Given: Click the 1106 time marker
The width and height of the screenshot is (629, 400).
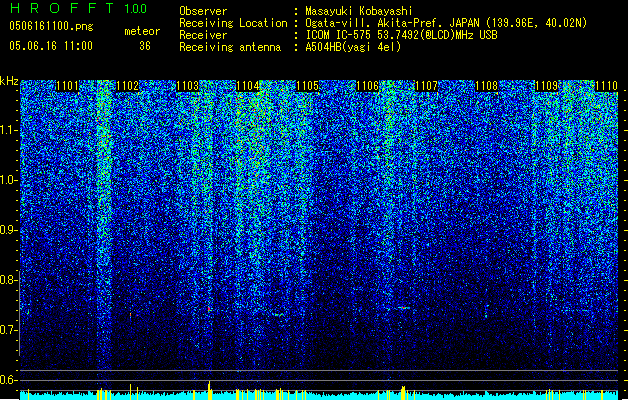Looking at the screenshot, I should coord(367,86).
